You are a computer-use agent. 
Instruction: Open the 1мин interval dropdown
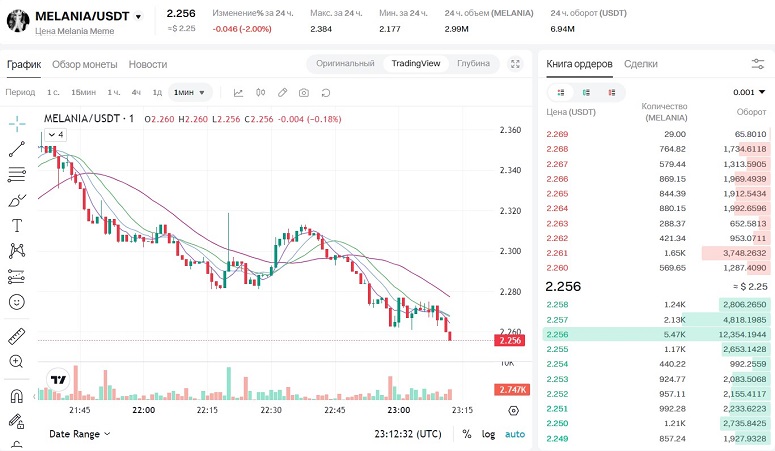click(x=190, y=92)
